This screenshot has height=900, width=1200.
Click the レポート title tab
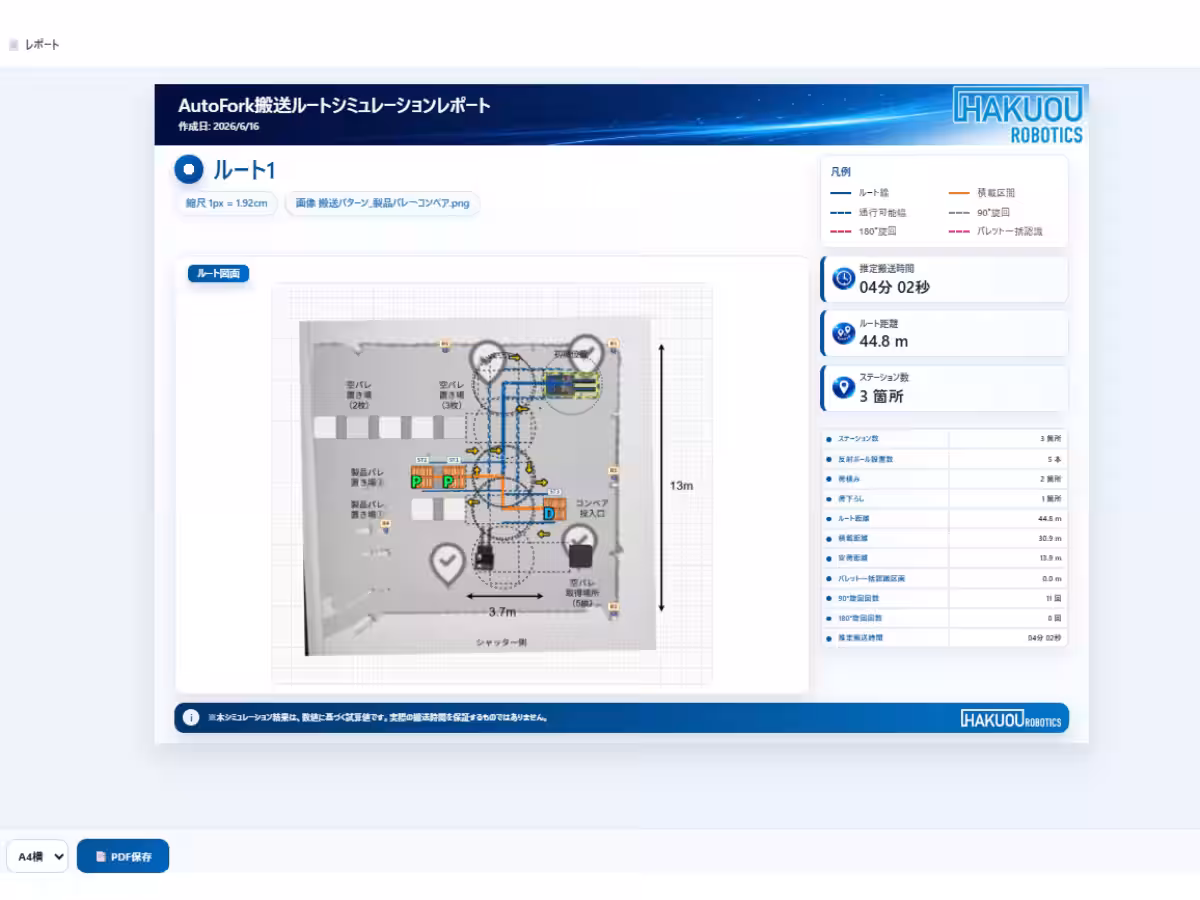(x=42, y=45)
